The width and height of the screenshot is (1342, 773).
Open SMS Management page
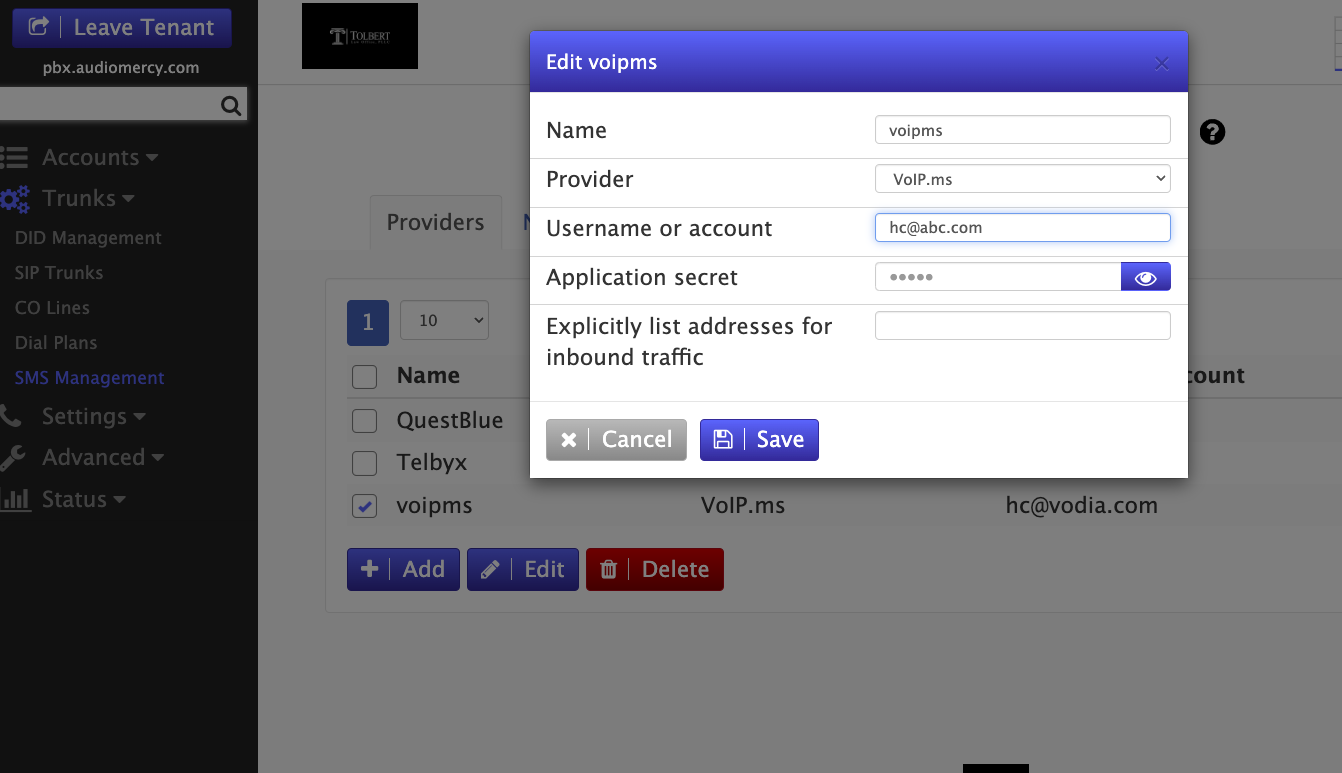pos(90,378)
